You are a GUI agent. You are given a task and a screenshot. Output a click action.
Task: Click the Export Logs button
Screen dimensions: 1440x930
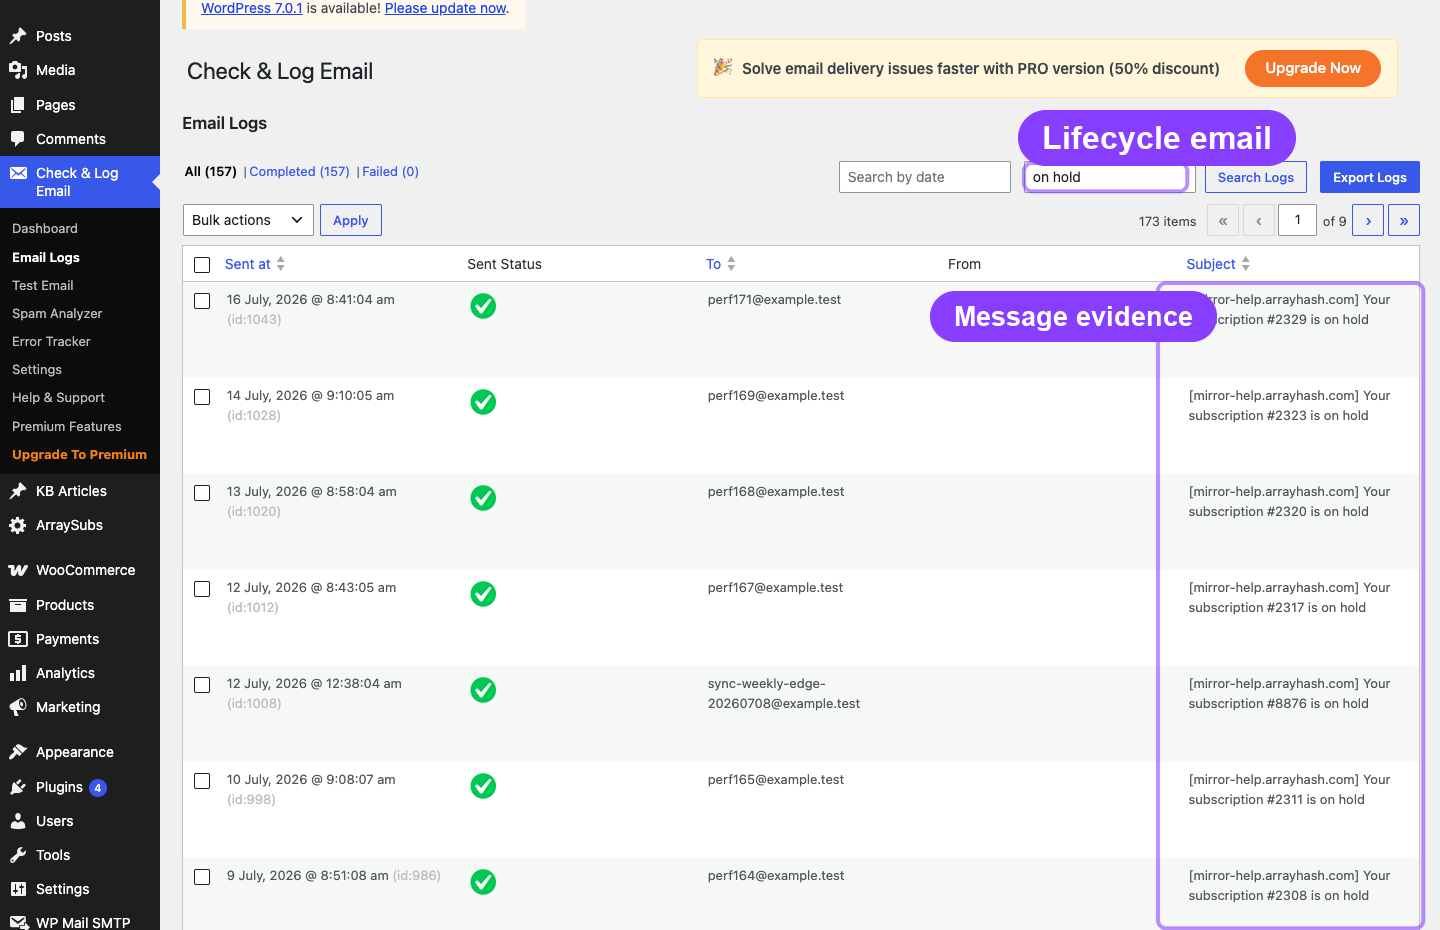point(1370,177)
